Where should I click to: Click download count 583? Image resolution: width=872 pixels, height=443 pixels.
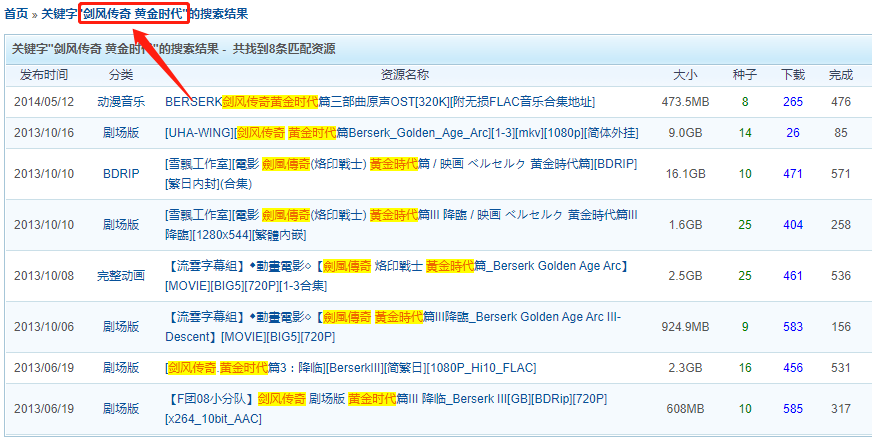[792, 327]
